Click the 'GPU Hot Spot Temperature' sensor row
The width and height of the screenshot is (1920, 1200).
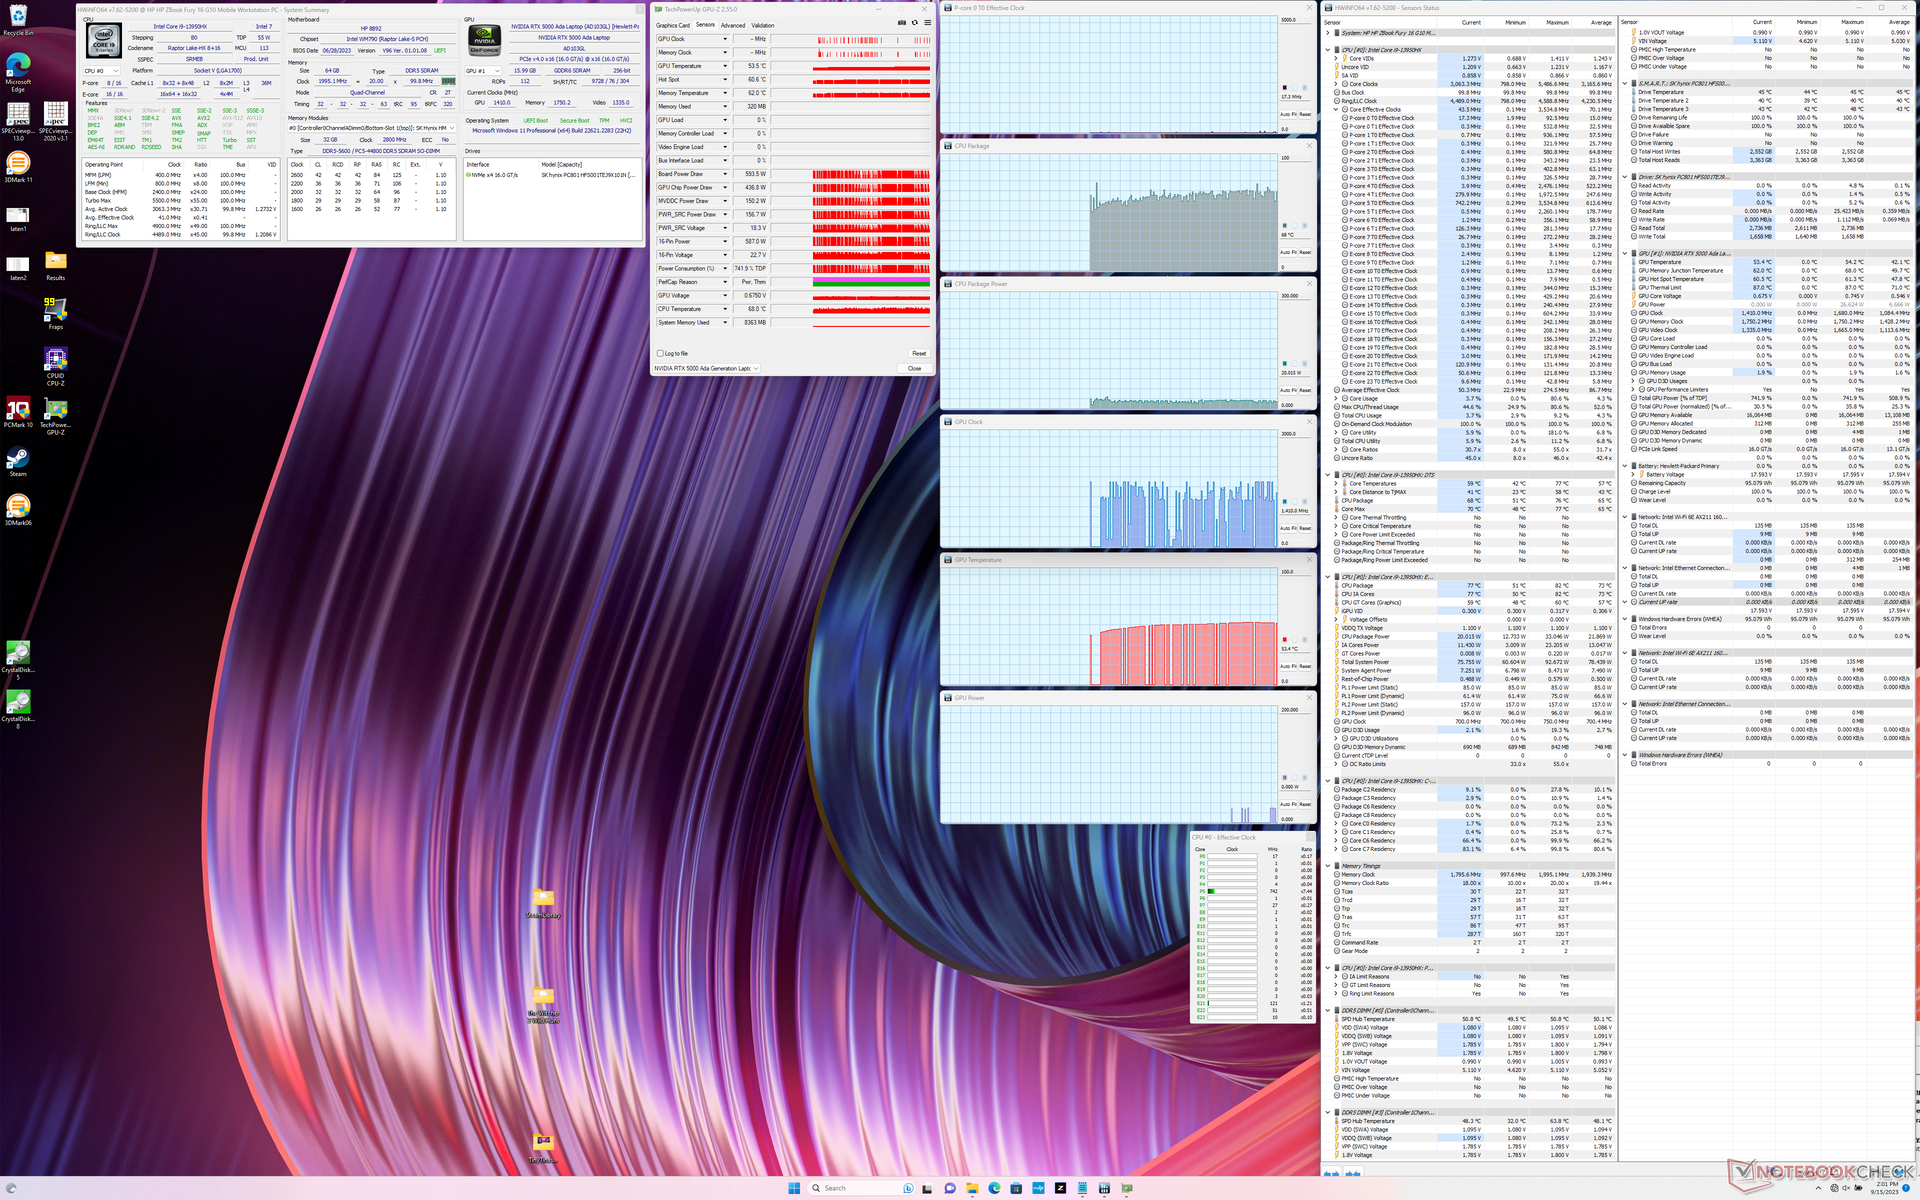1768,279
